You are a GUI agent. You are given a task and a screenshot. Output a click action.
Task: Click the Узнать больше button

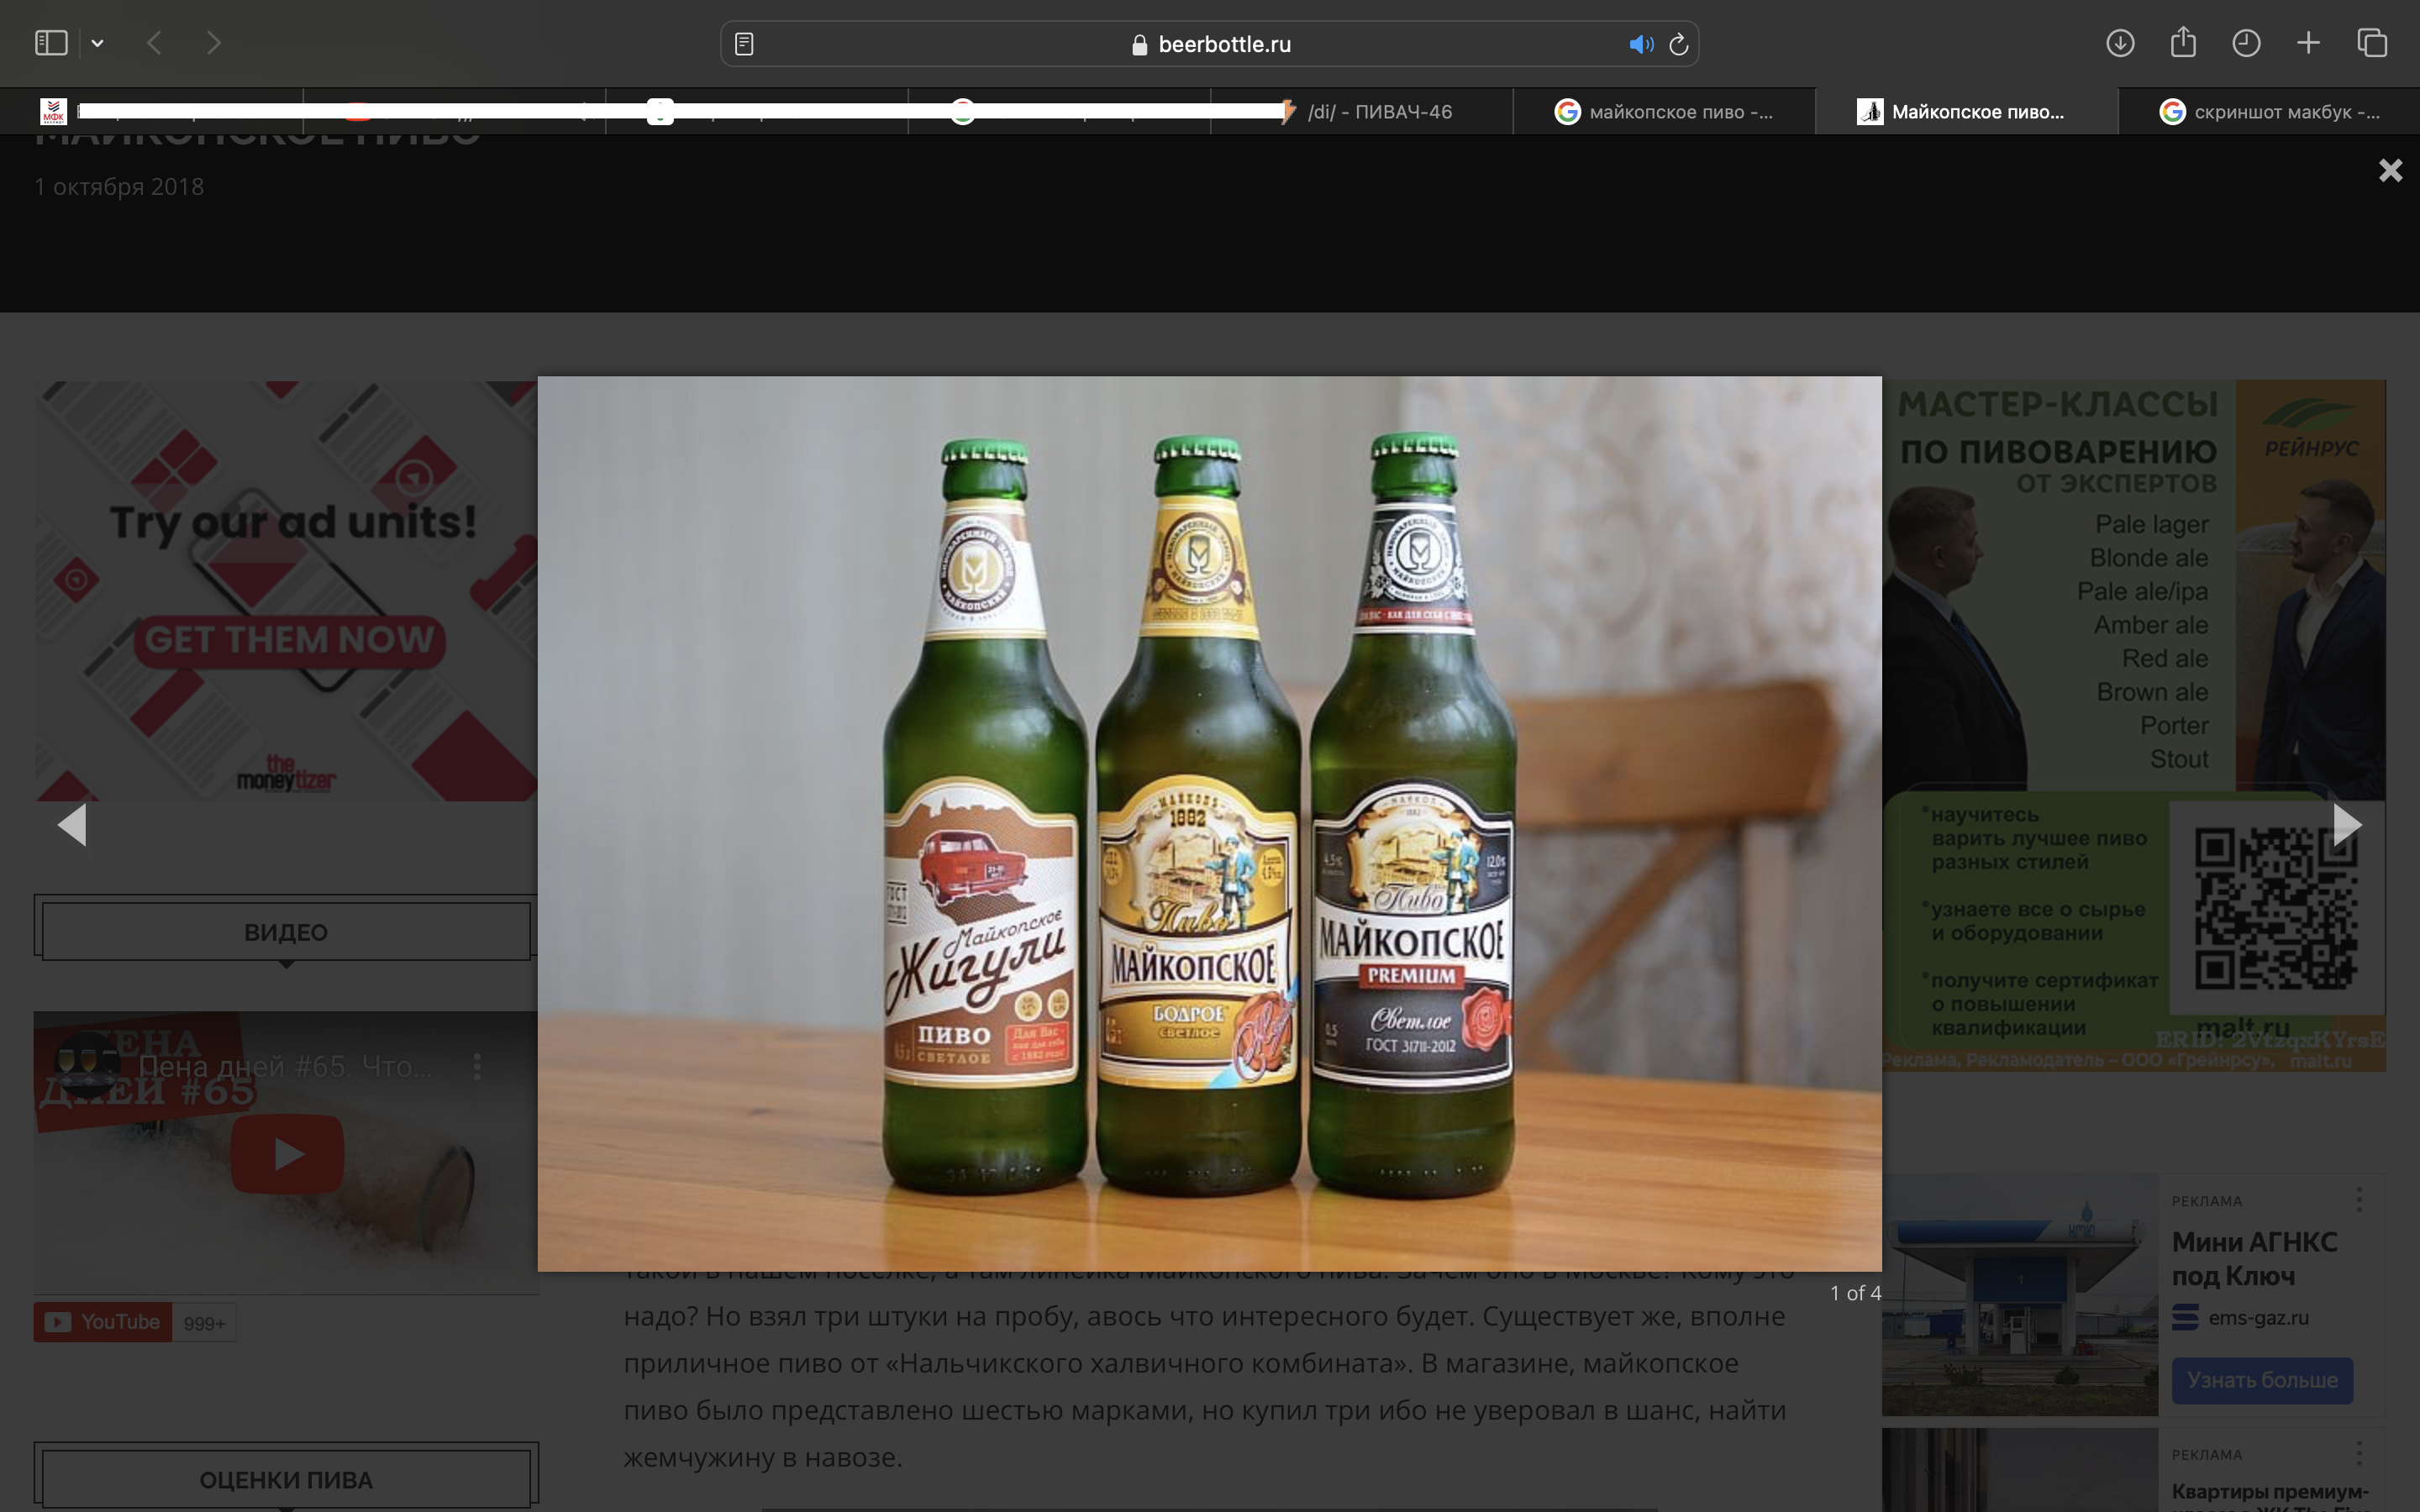(x=2262, y=1380)
